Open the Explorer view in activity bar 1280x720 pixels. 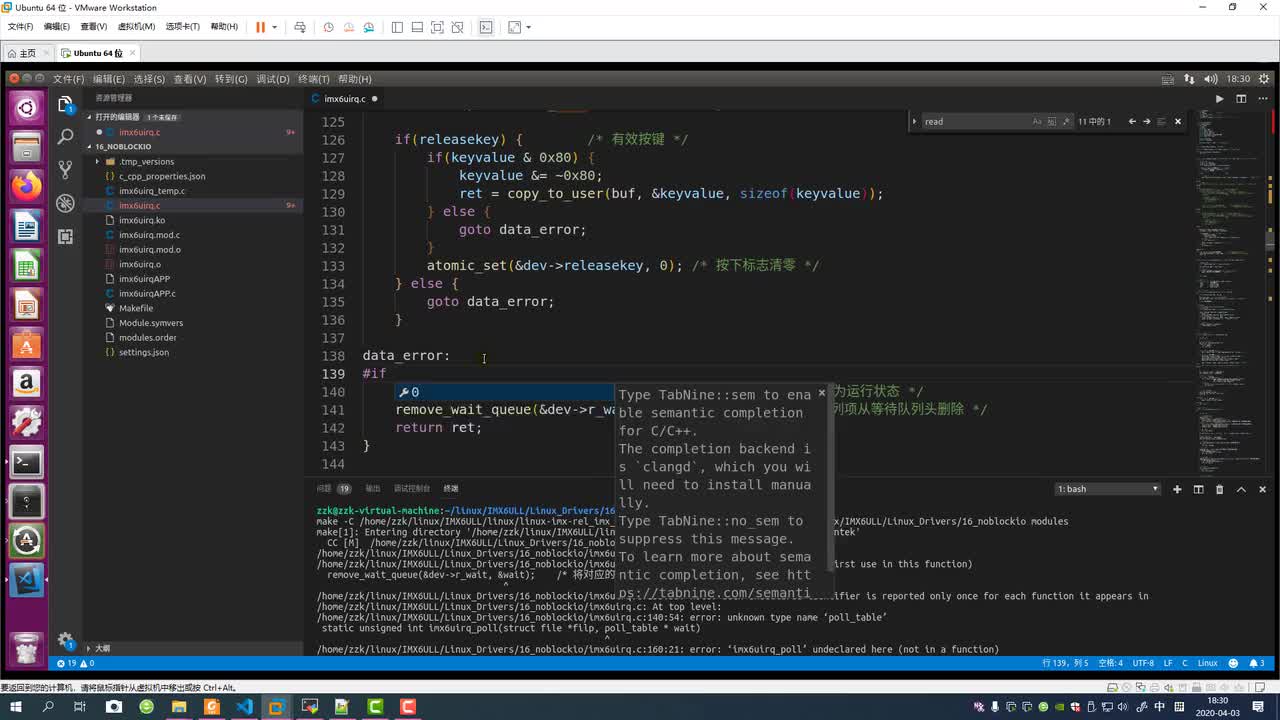pyautogui.click(x=66, y=104)
